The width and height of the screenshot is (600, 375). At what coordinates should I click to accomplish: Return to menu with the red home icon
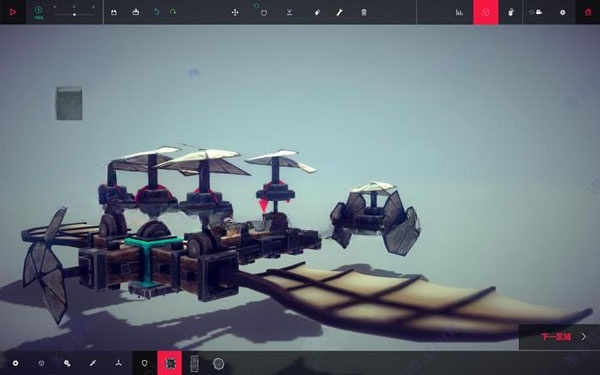point(588,12)
